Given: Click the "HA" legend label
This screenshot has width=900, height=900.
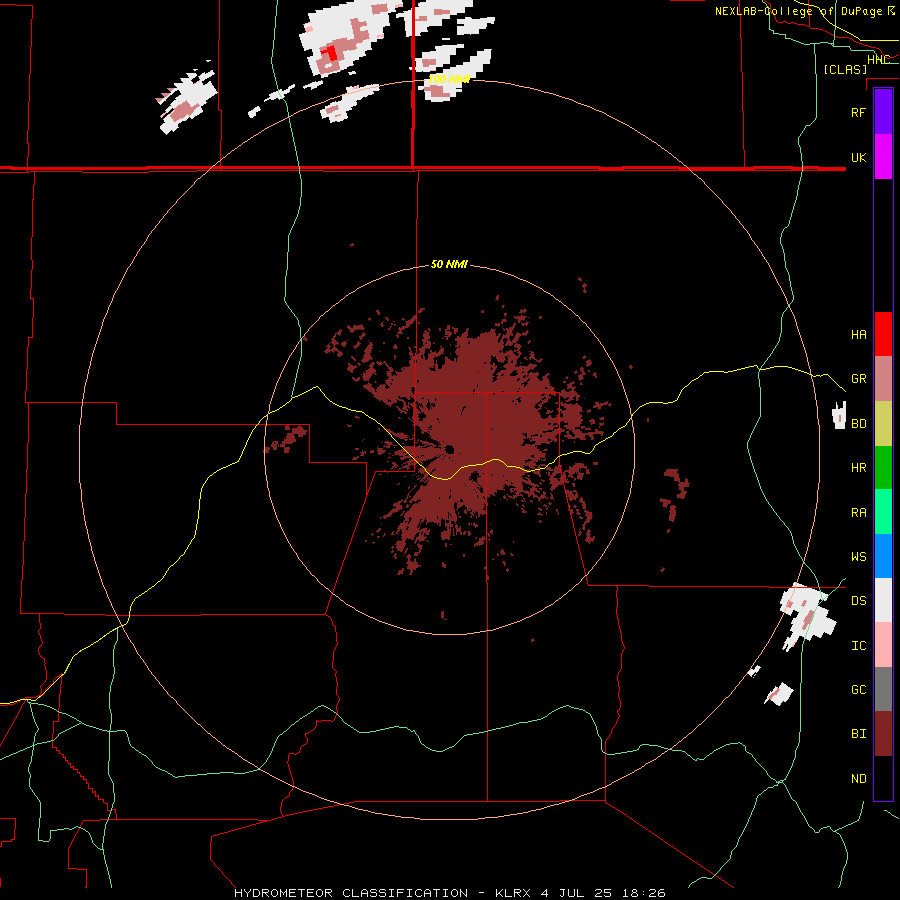Looking at the screenshot, I should click(x=858, y=335).
